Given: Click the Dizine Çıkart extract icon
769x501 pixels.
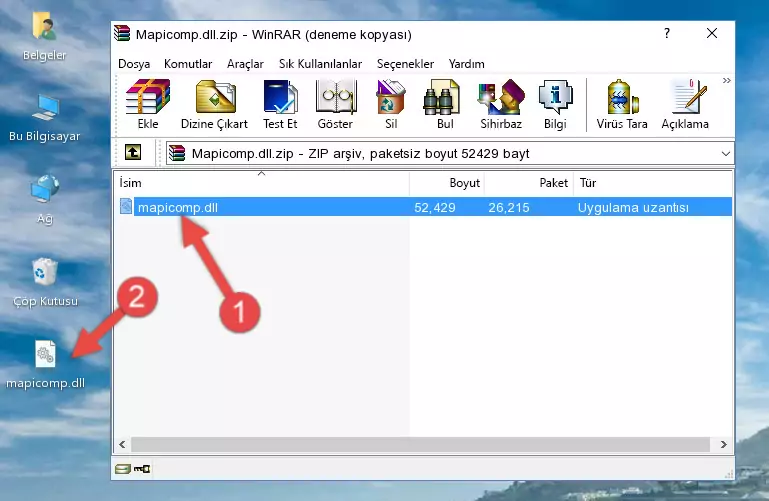Looking at the screenshot, I should click(214, 104).
